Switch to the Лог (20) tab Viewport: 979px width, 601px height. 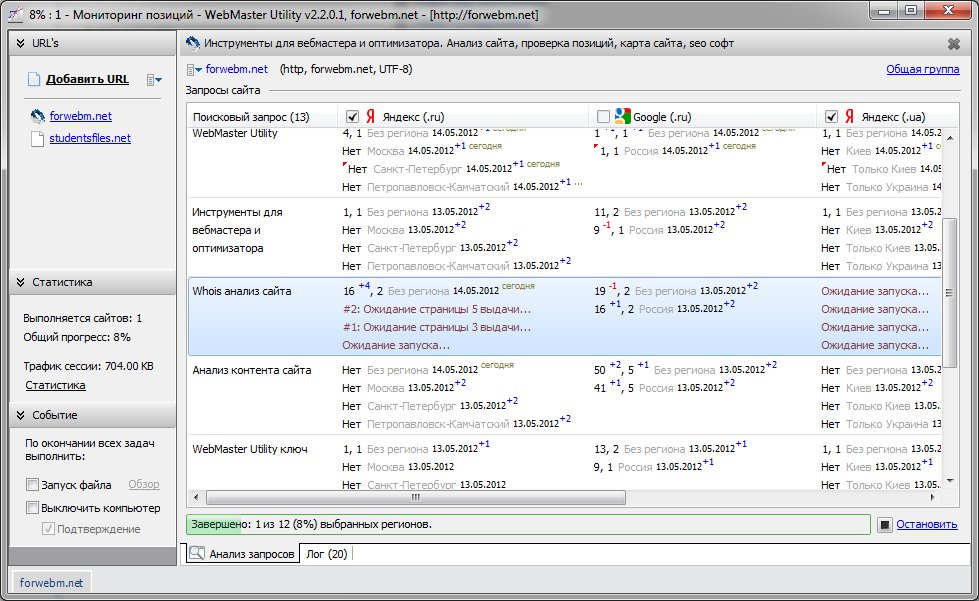[326, 553]
